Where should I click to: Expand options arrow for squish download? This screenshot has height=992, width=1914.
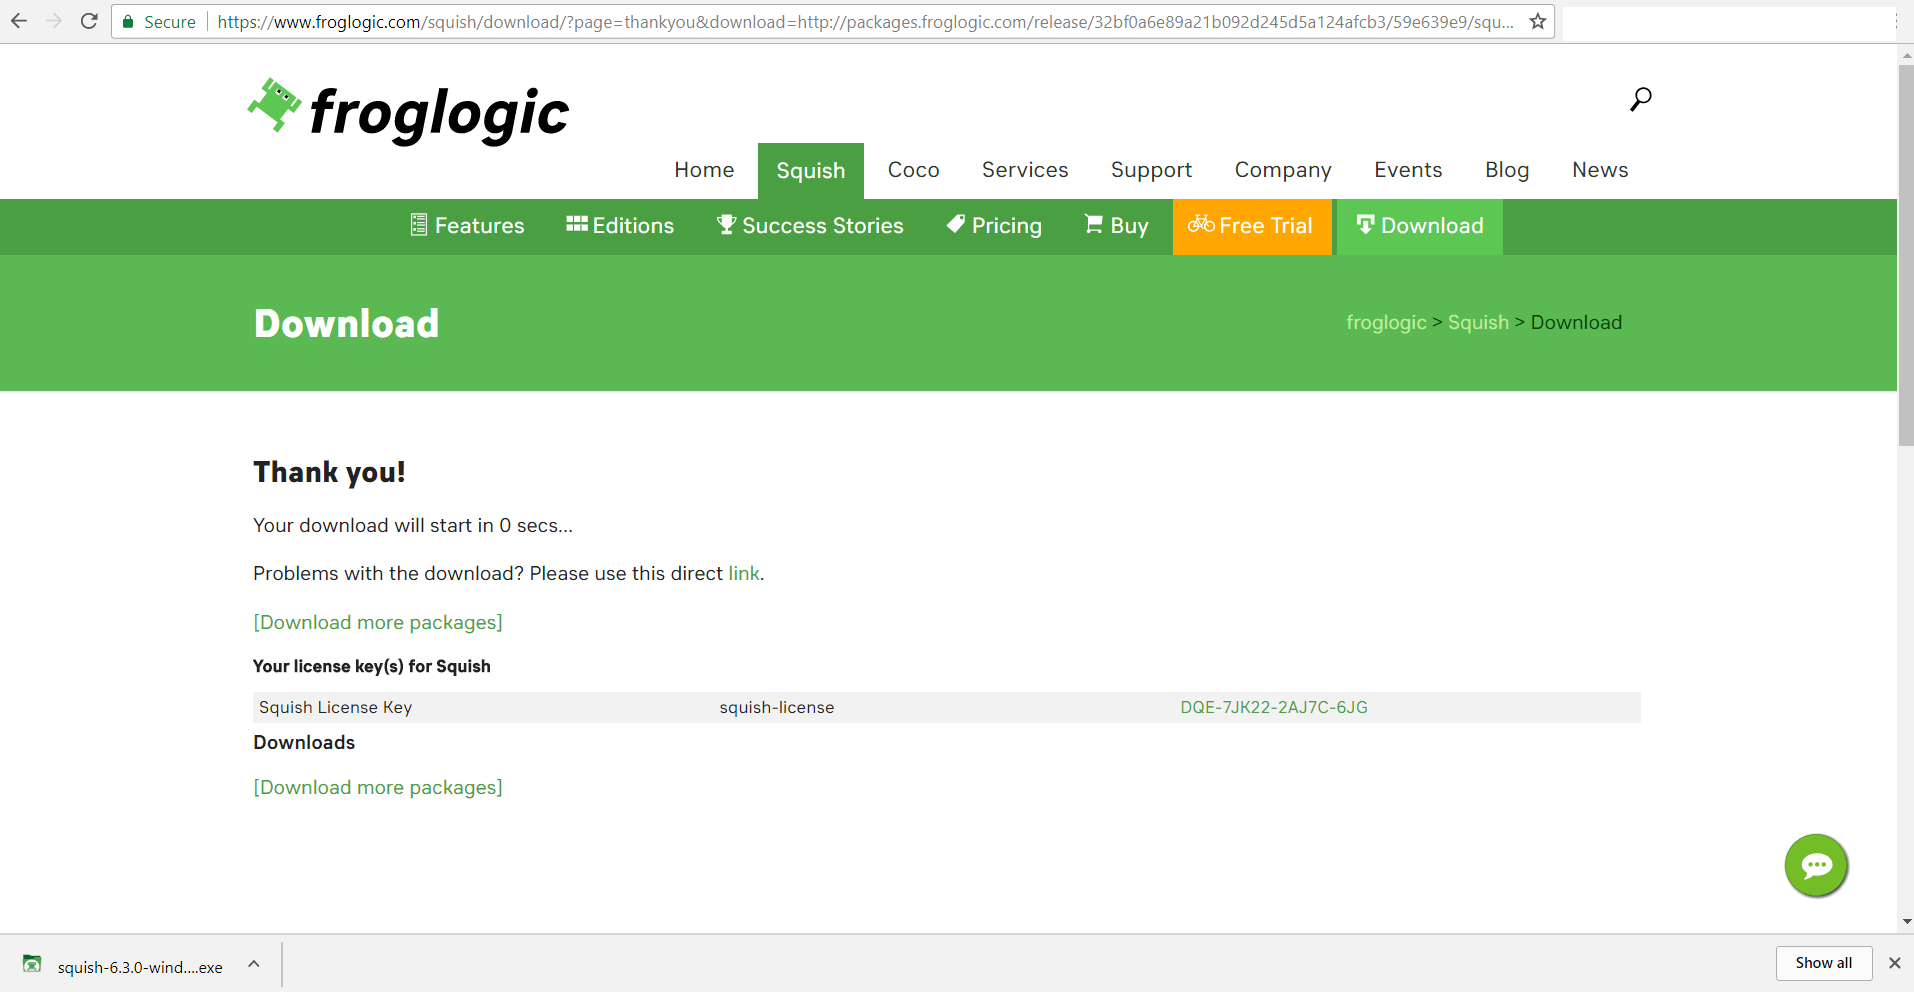[254, 964]
